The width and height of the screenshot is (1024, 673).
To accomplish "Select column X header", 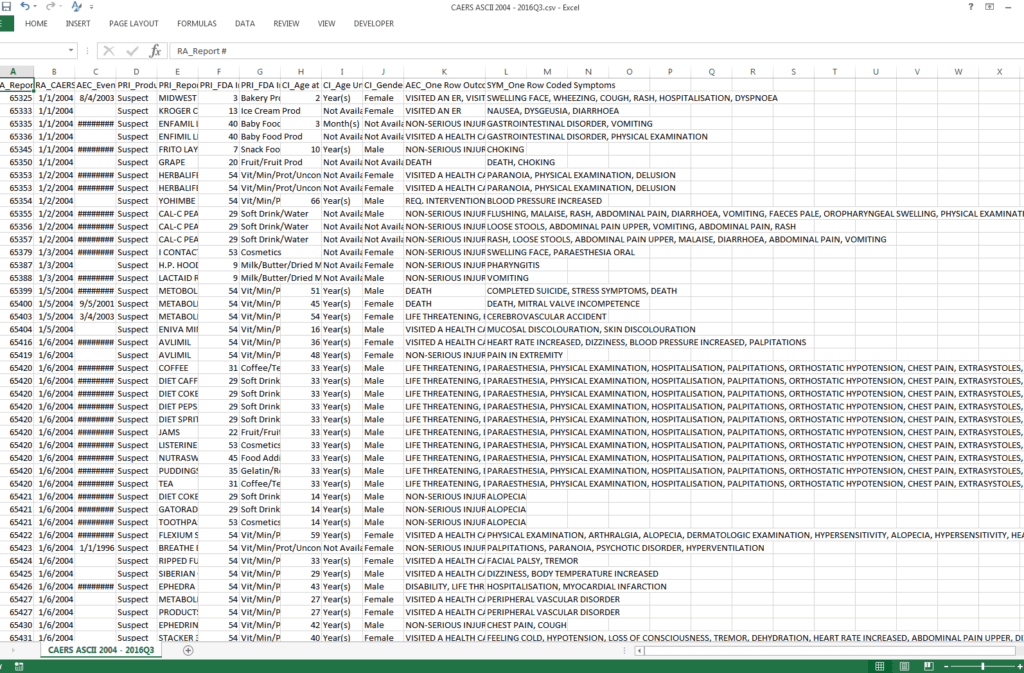I will click(x=999, y=72).
